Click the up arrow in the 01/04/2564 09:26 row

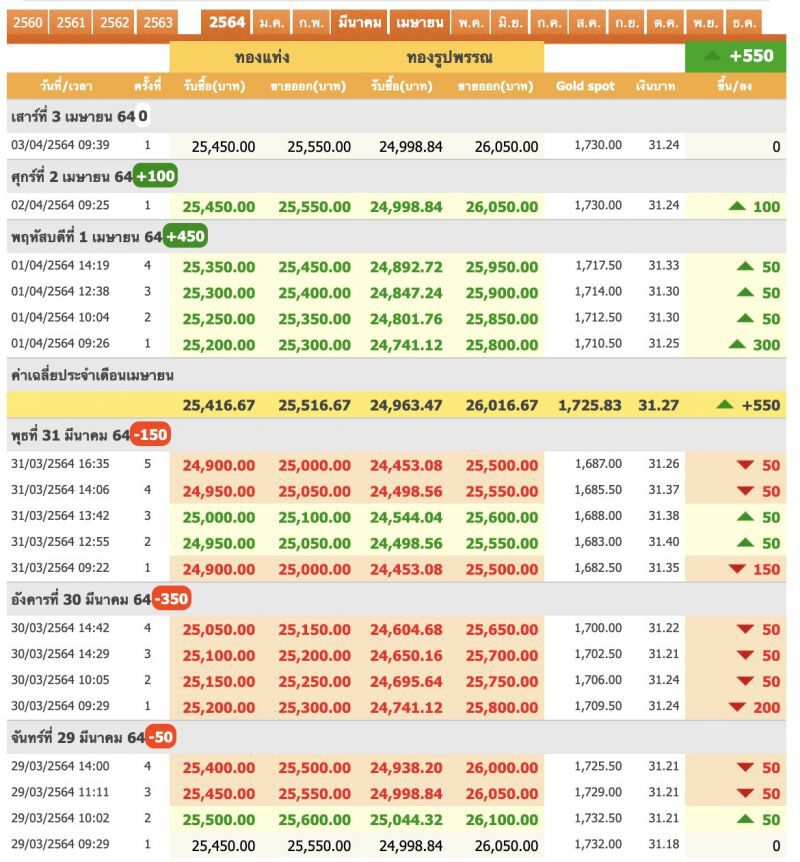(x=737, y=344)
